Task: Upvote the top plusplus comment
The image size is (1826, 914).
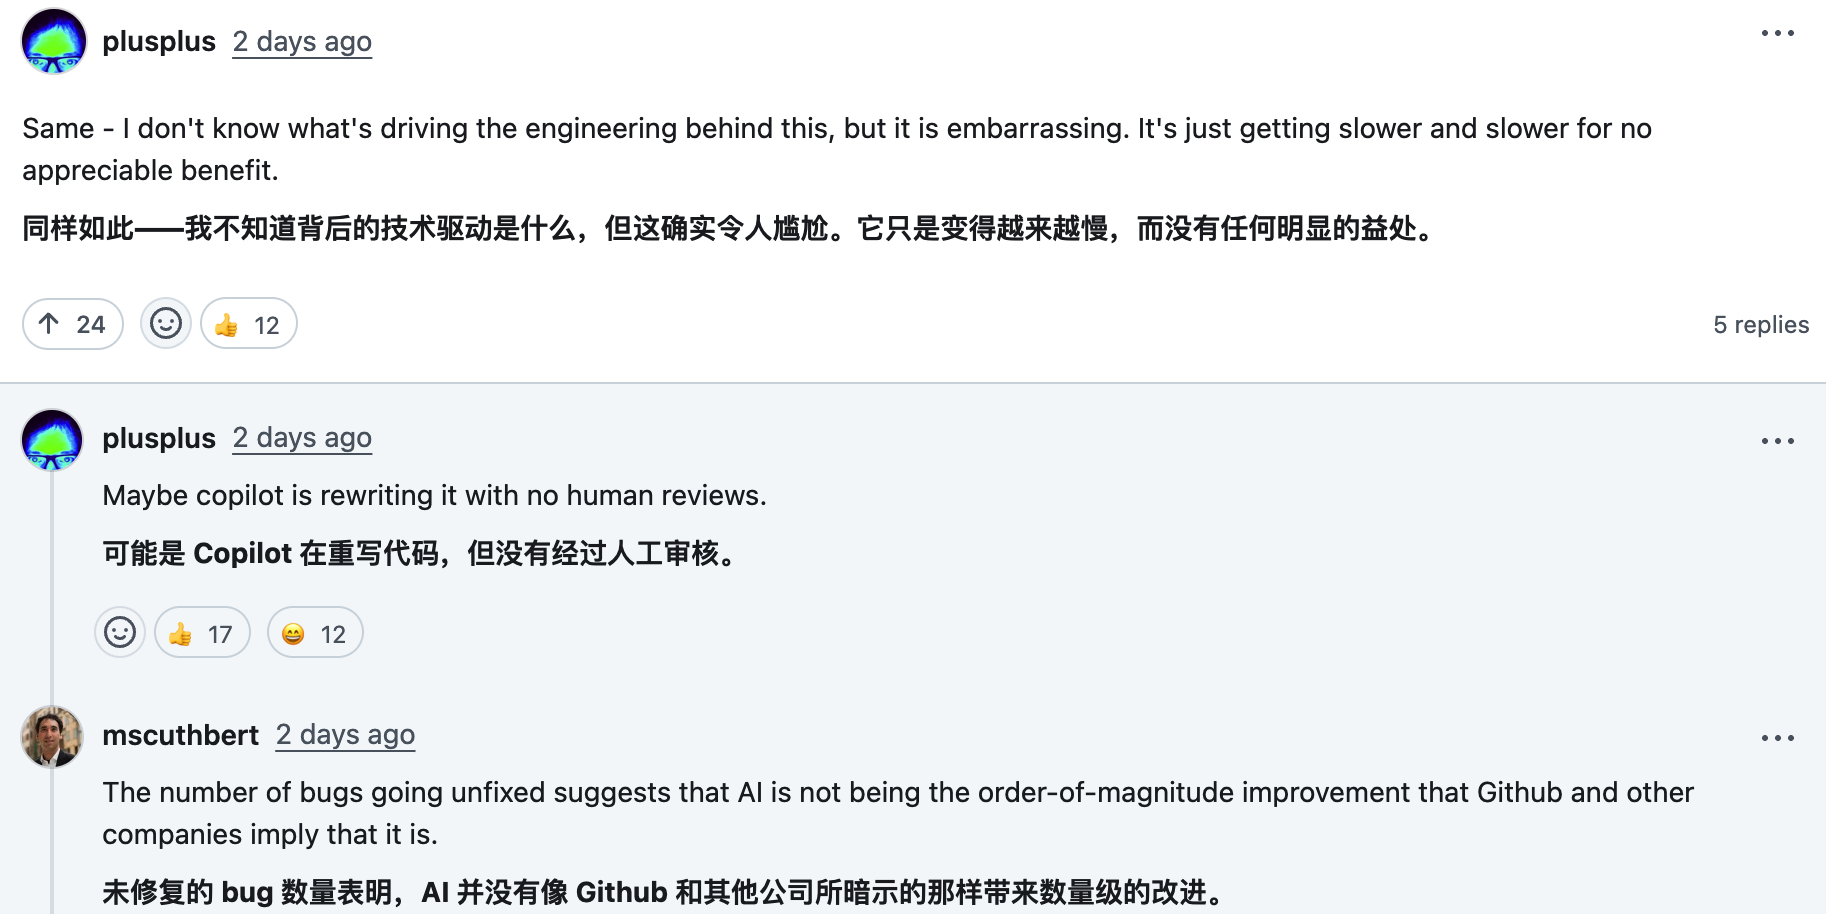Action: coord(73,324)
